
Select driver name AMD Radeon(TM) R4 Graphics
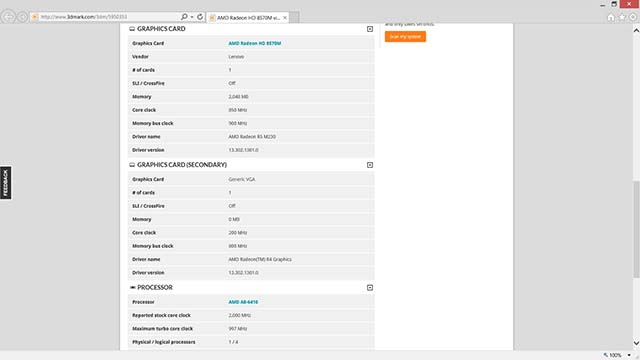click(x=260, y=260)
